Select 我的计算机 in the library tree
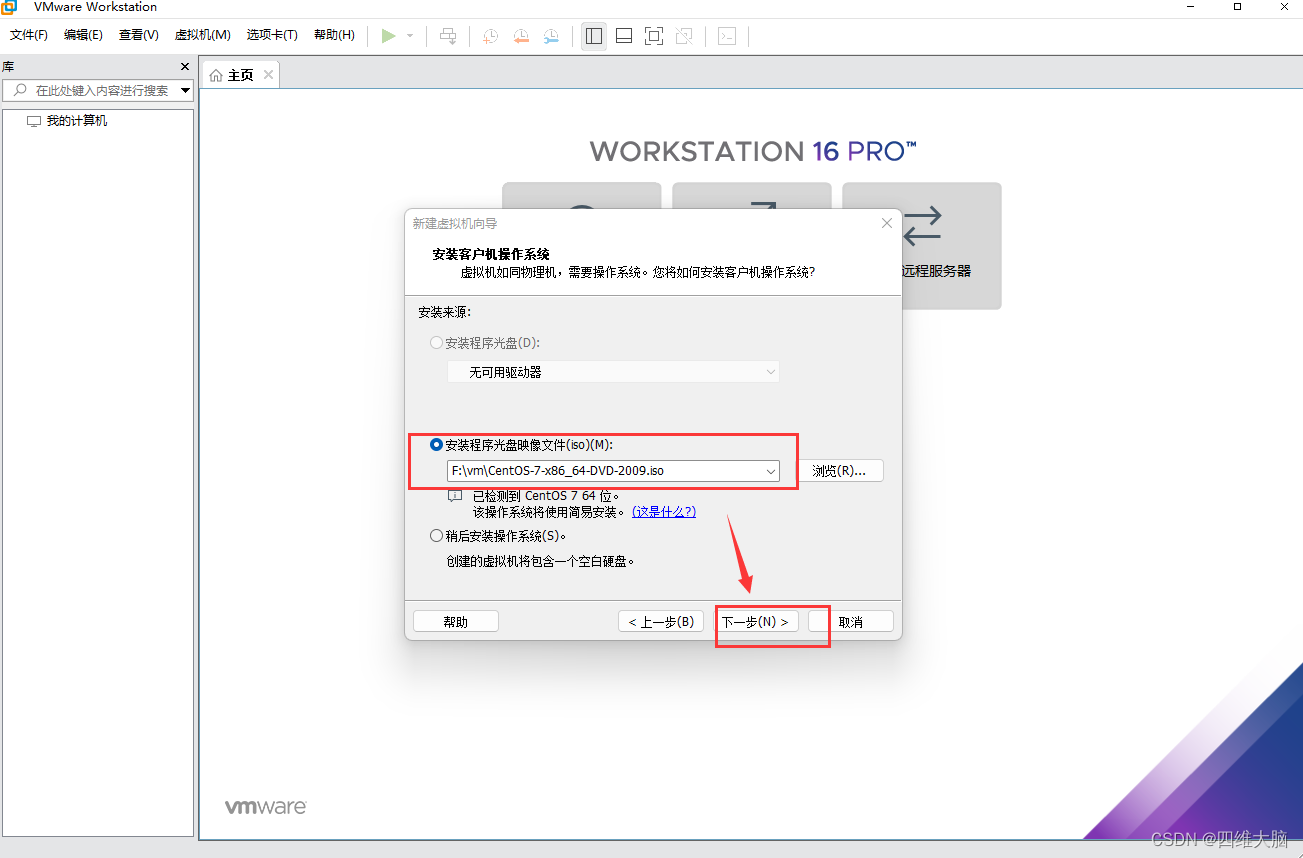The width and height of the screenshot is (1303, 858). [x=77, y=121]
